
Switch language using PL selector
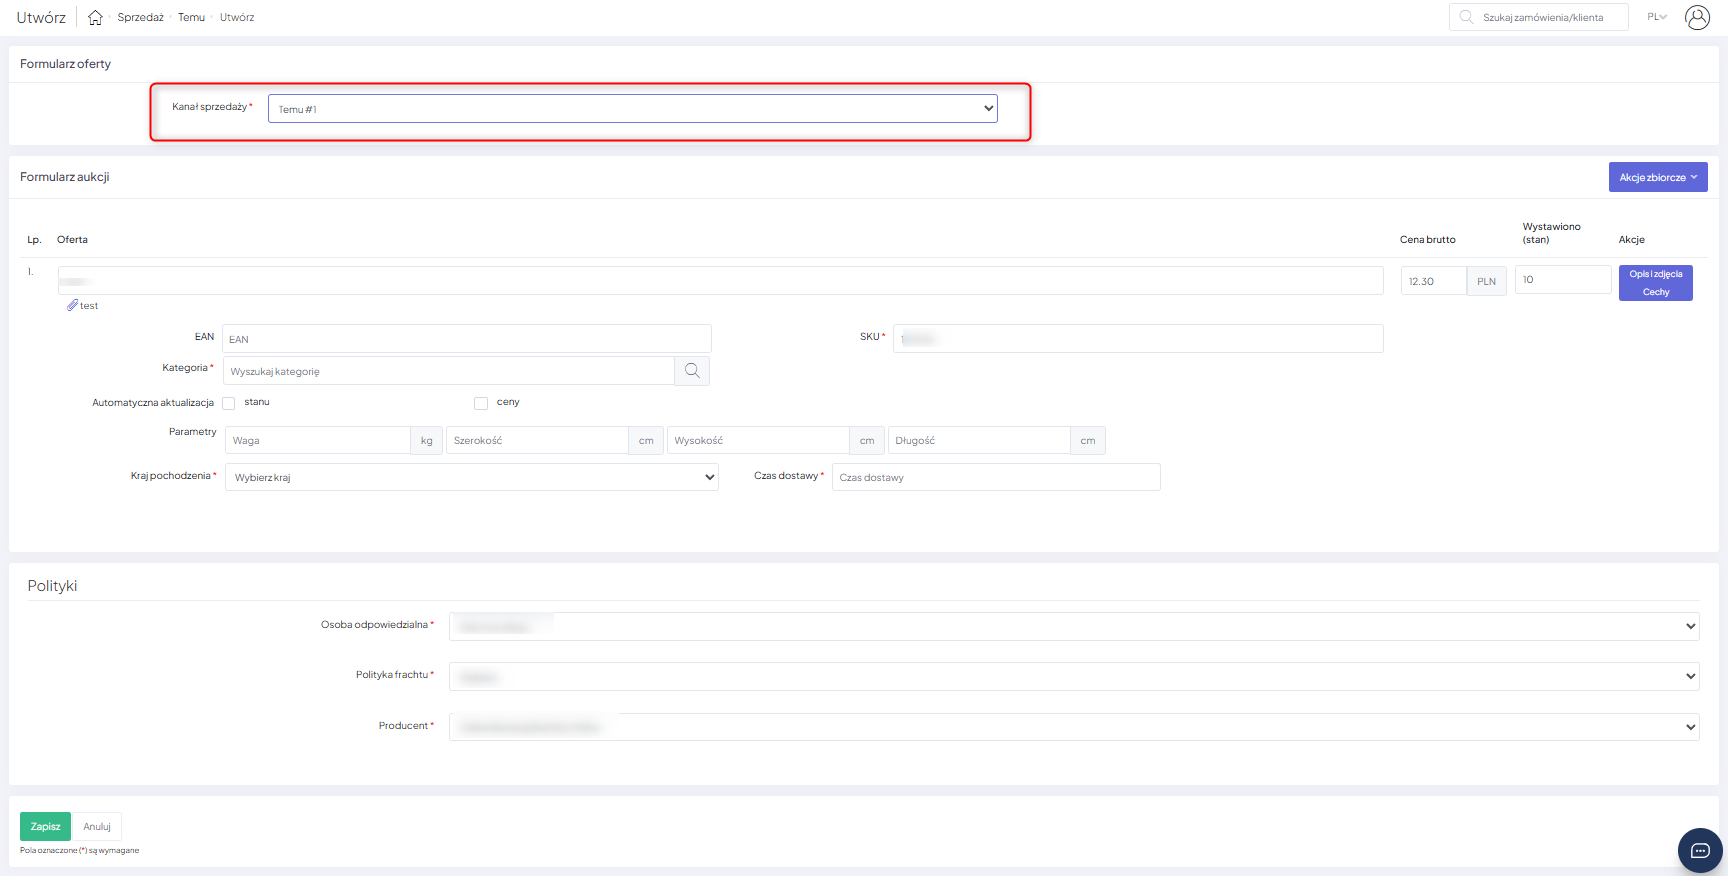[x=1657, y=17]
